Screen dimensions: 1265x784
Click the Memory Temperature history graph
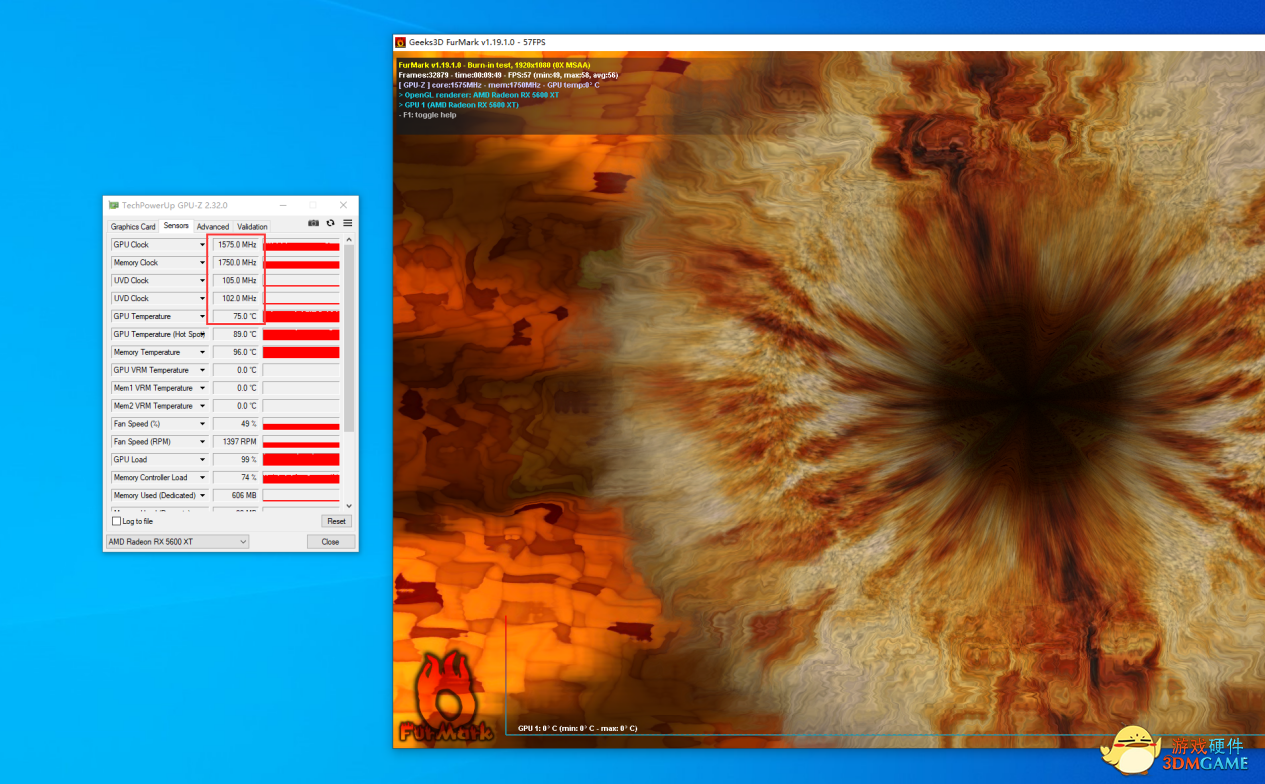point(301,352)
